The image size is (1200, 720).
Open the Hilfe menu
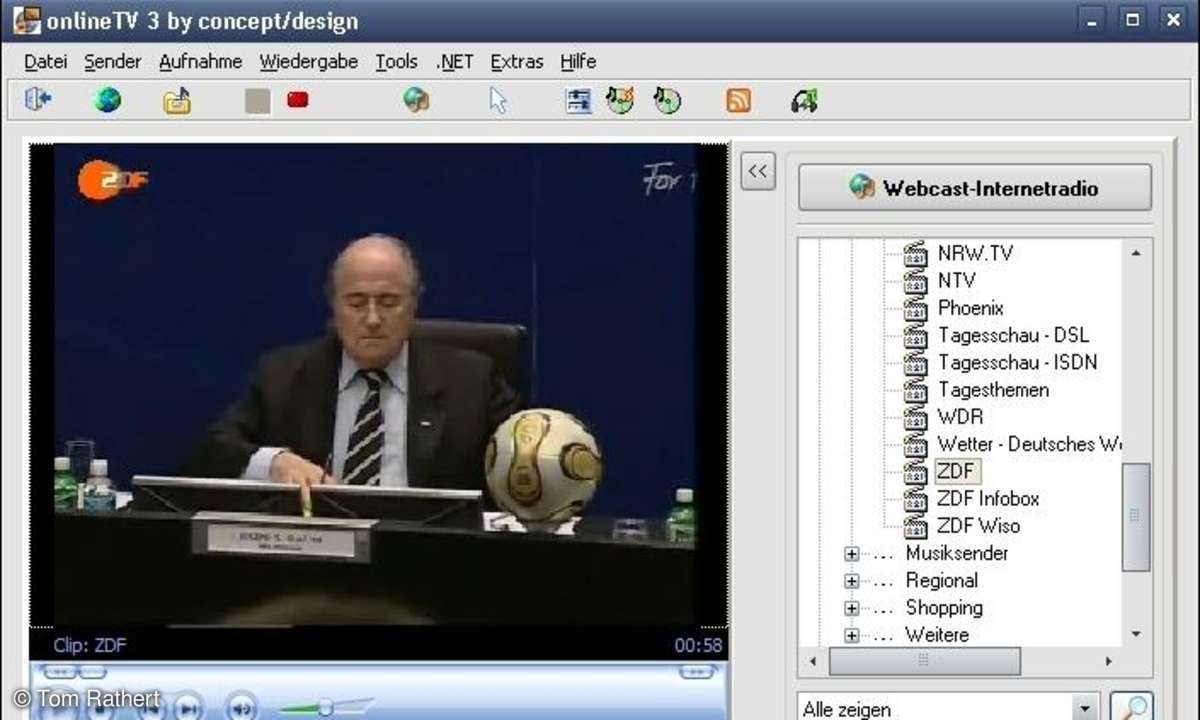578,61
